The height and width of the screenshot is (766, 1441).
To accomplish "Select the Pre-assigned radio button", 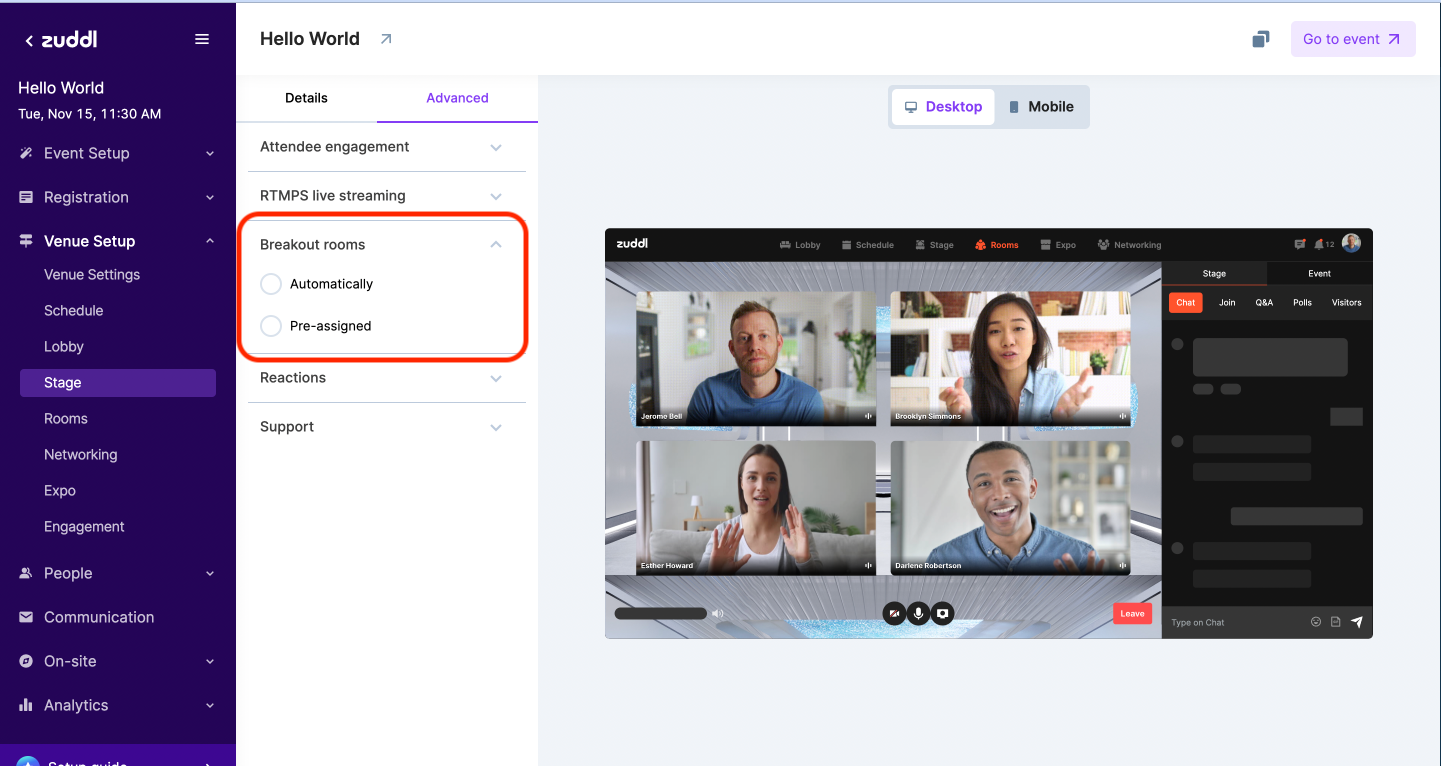I will click(x=271, y=326).
